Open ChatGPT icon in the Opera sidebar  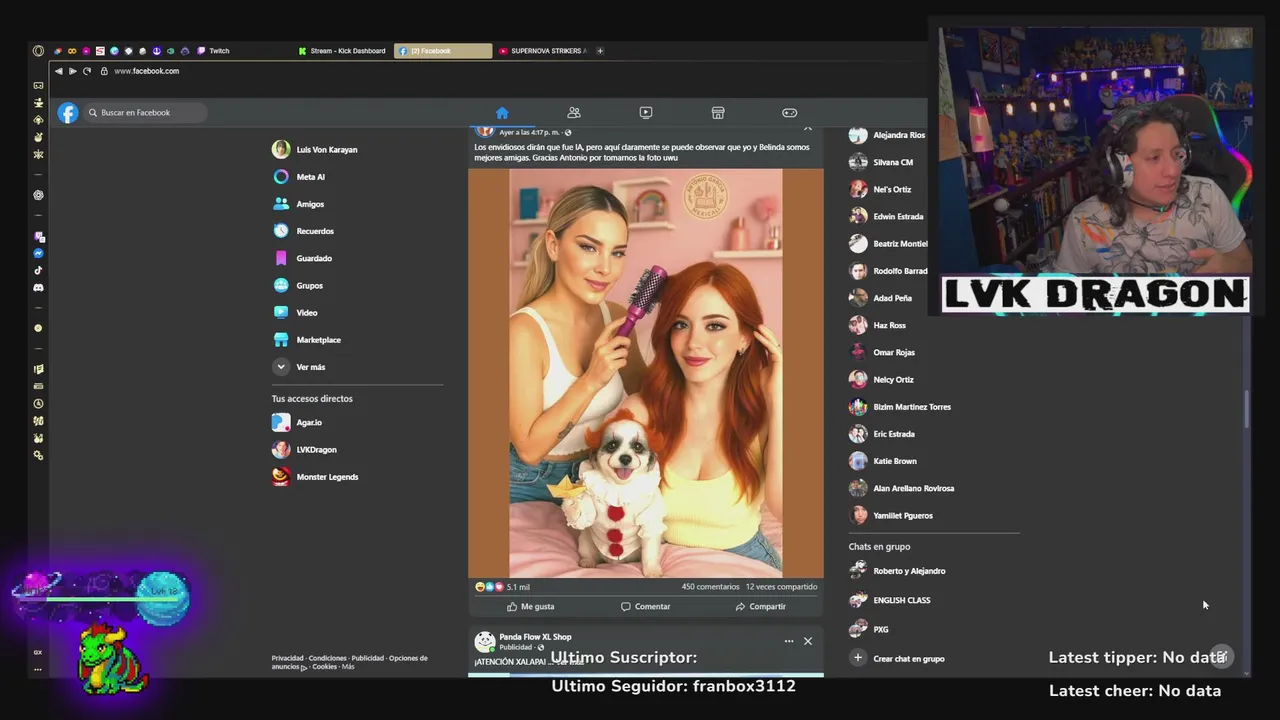[x=38, y=195]
